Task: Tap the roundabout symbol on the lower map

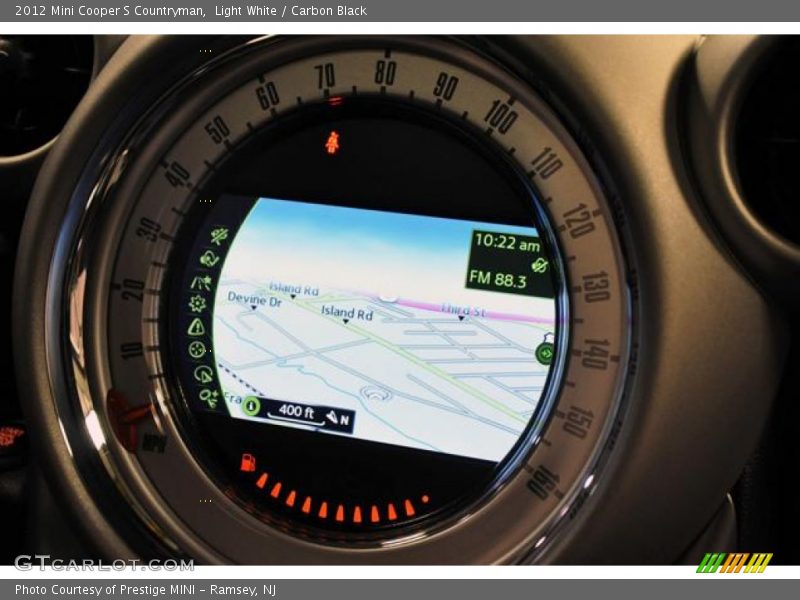Action: pos(376,393)
